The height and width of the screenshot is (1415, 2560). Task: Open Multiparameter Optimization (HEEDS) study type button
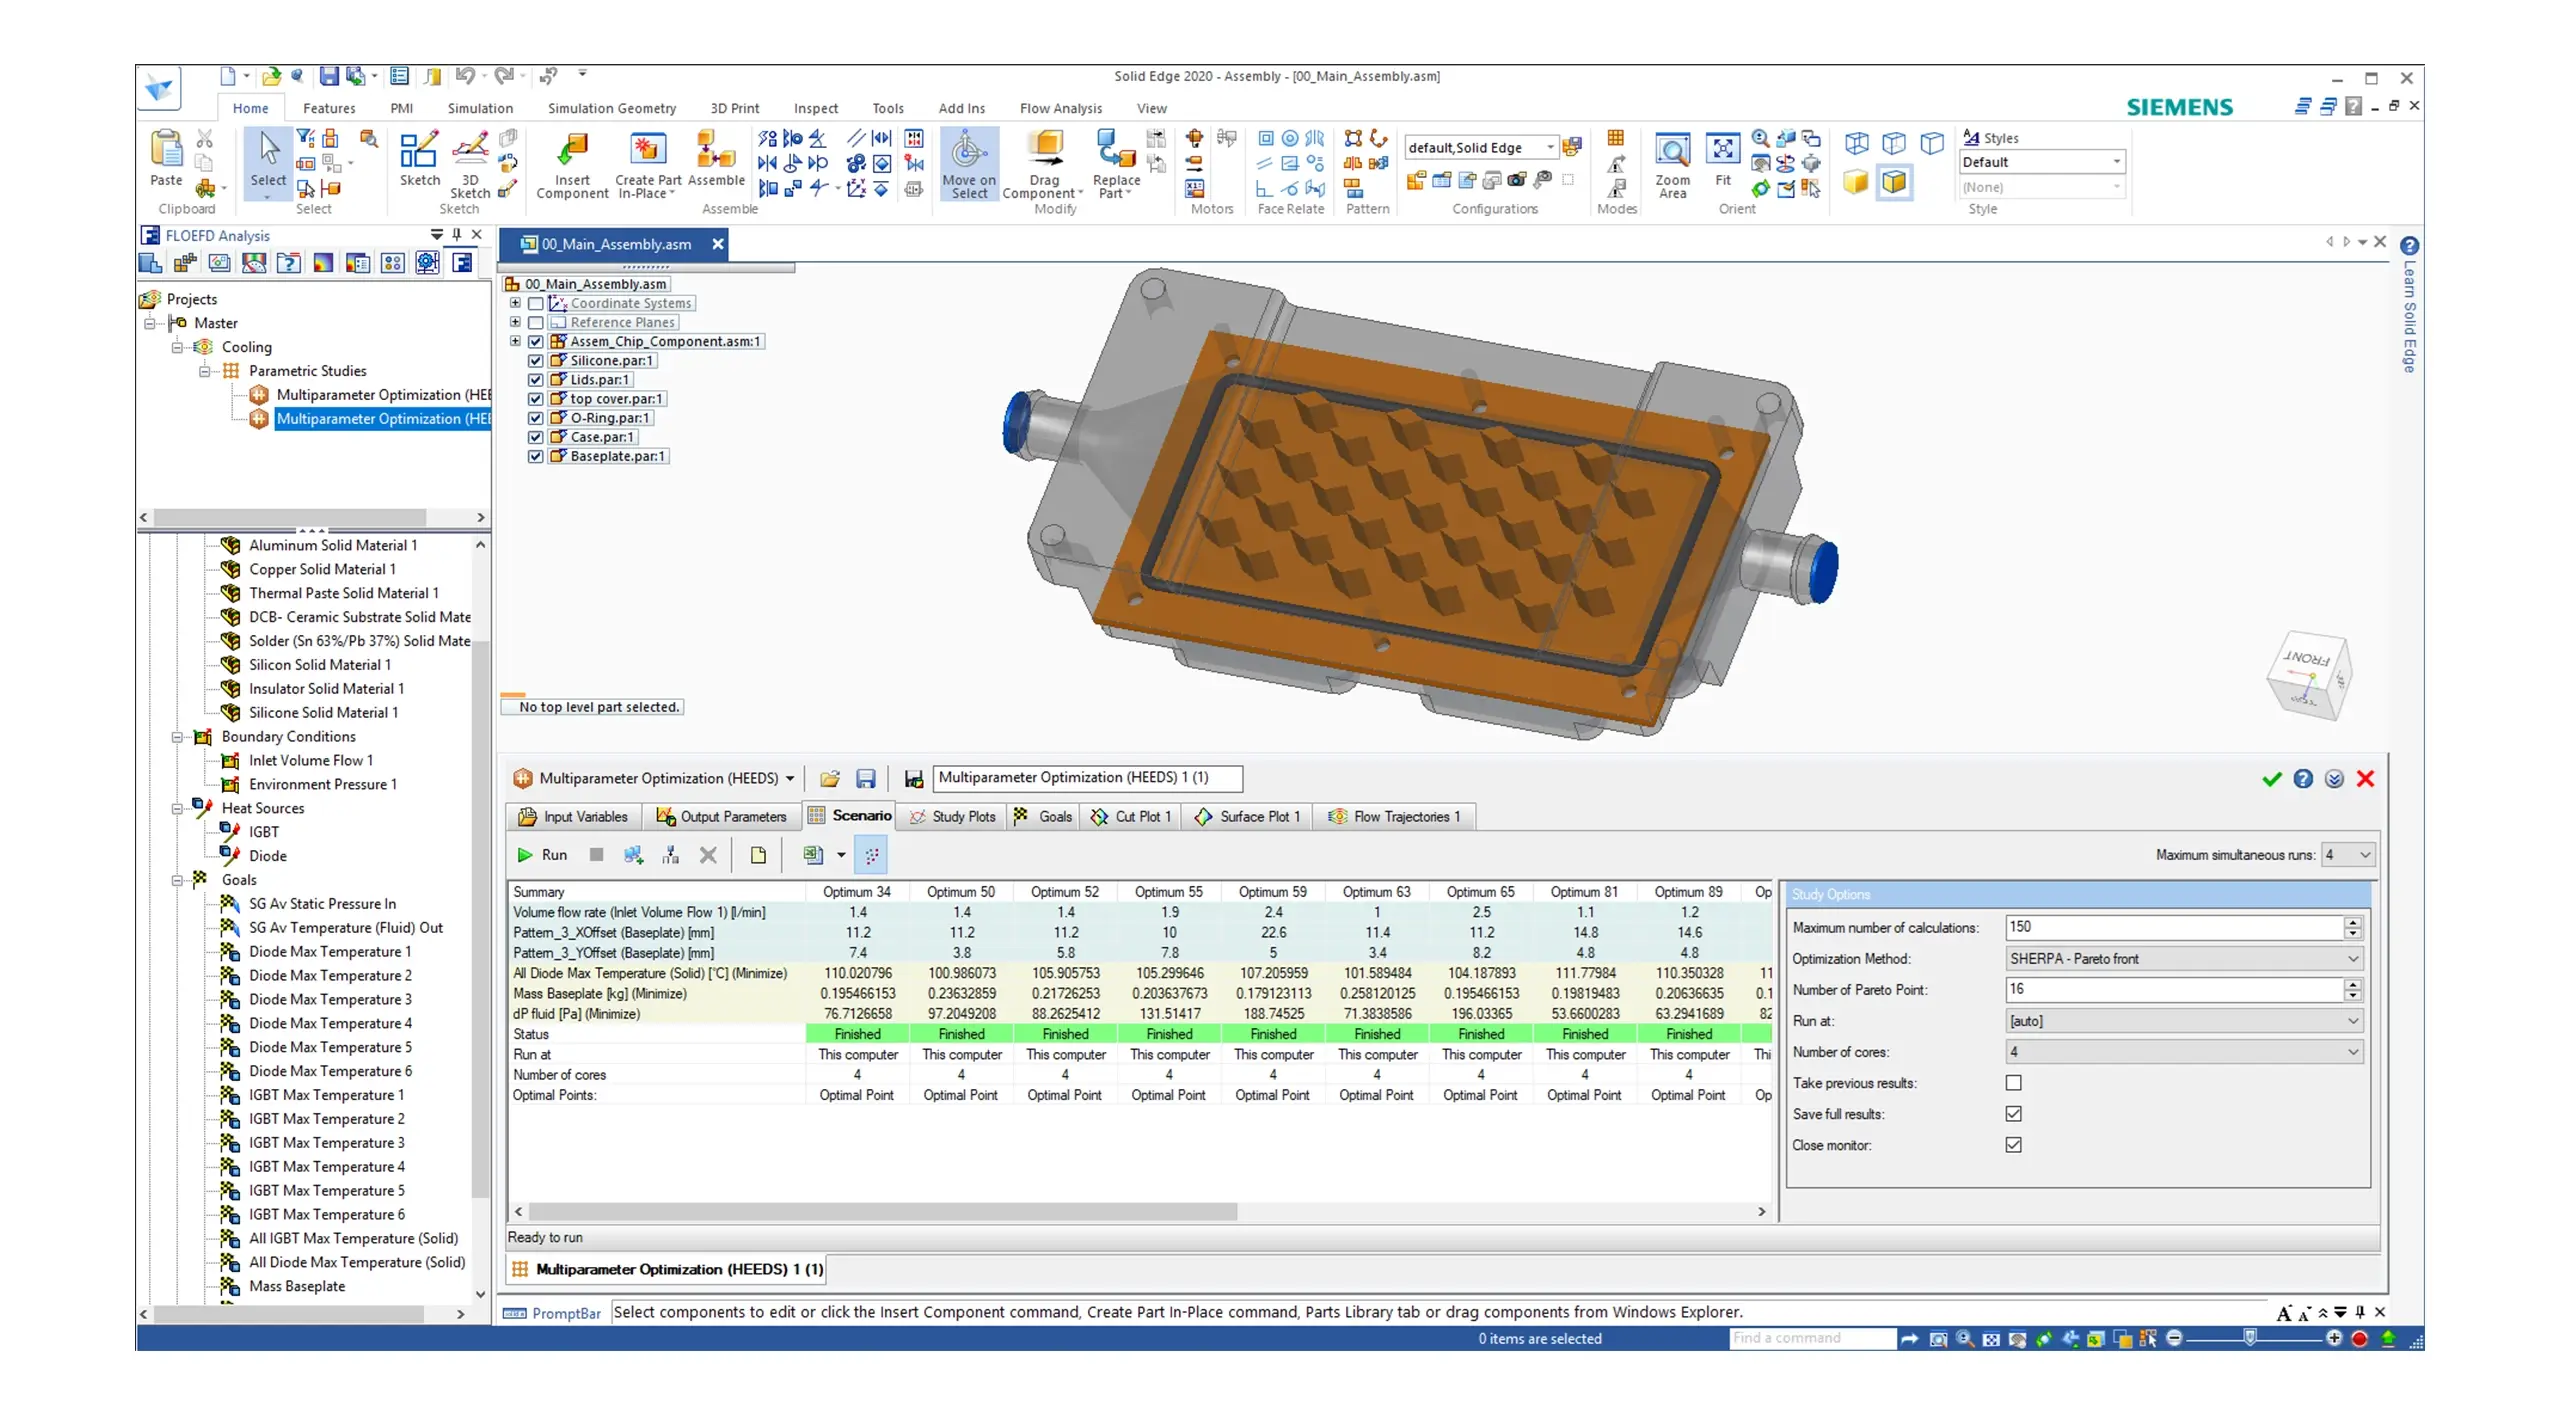click(654, 779)
